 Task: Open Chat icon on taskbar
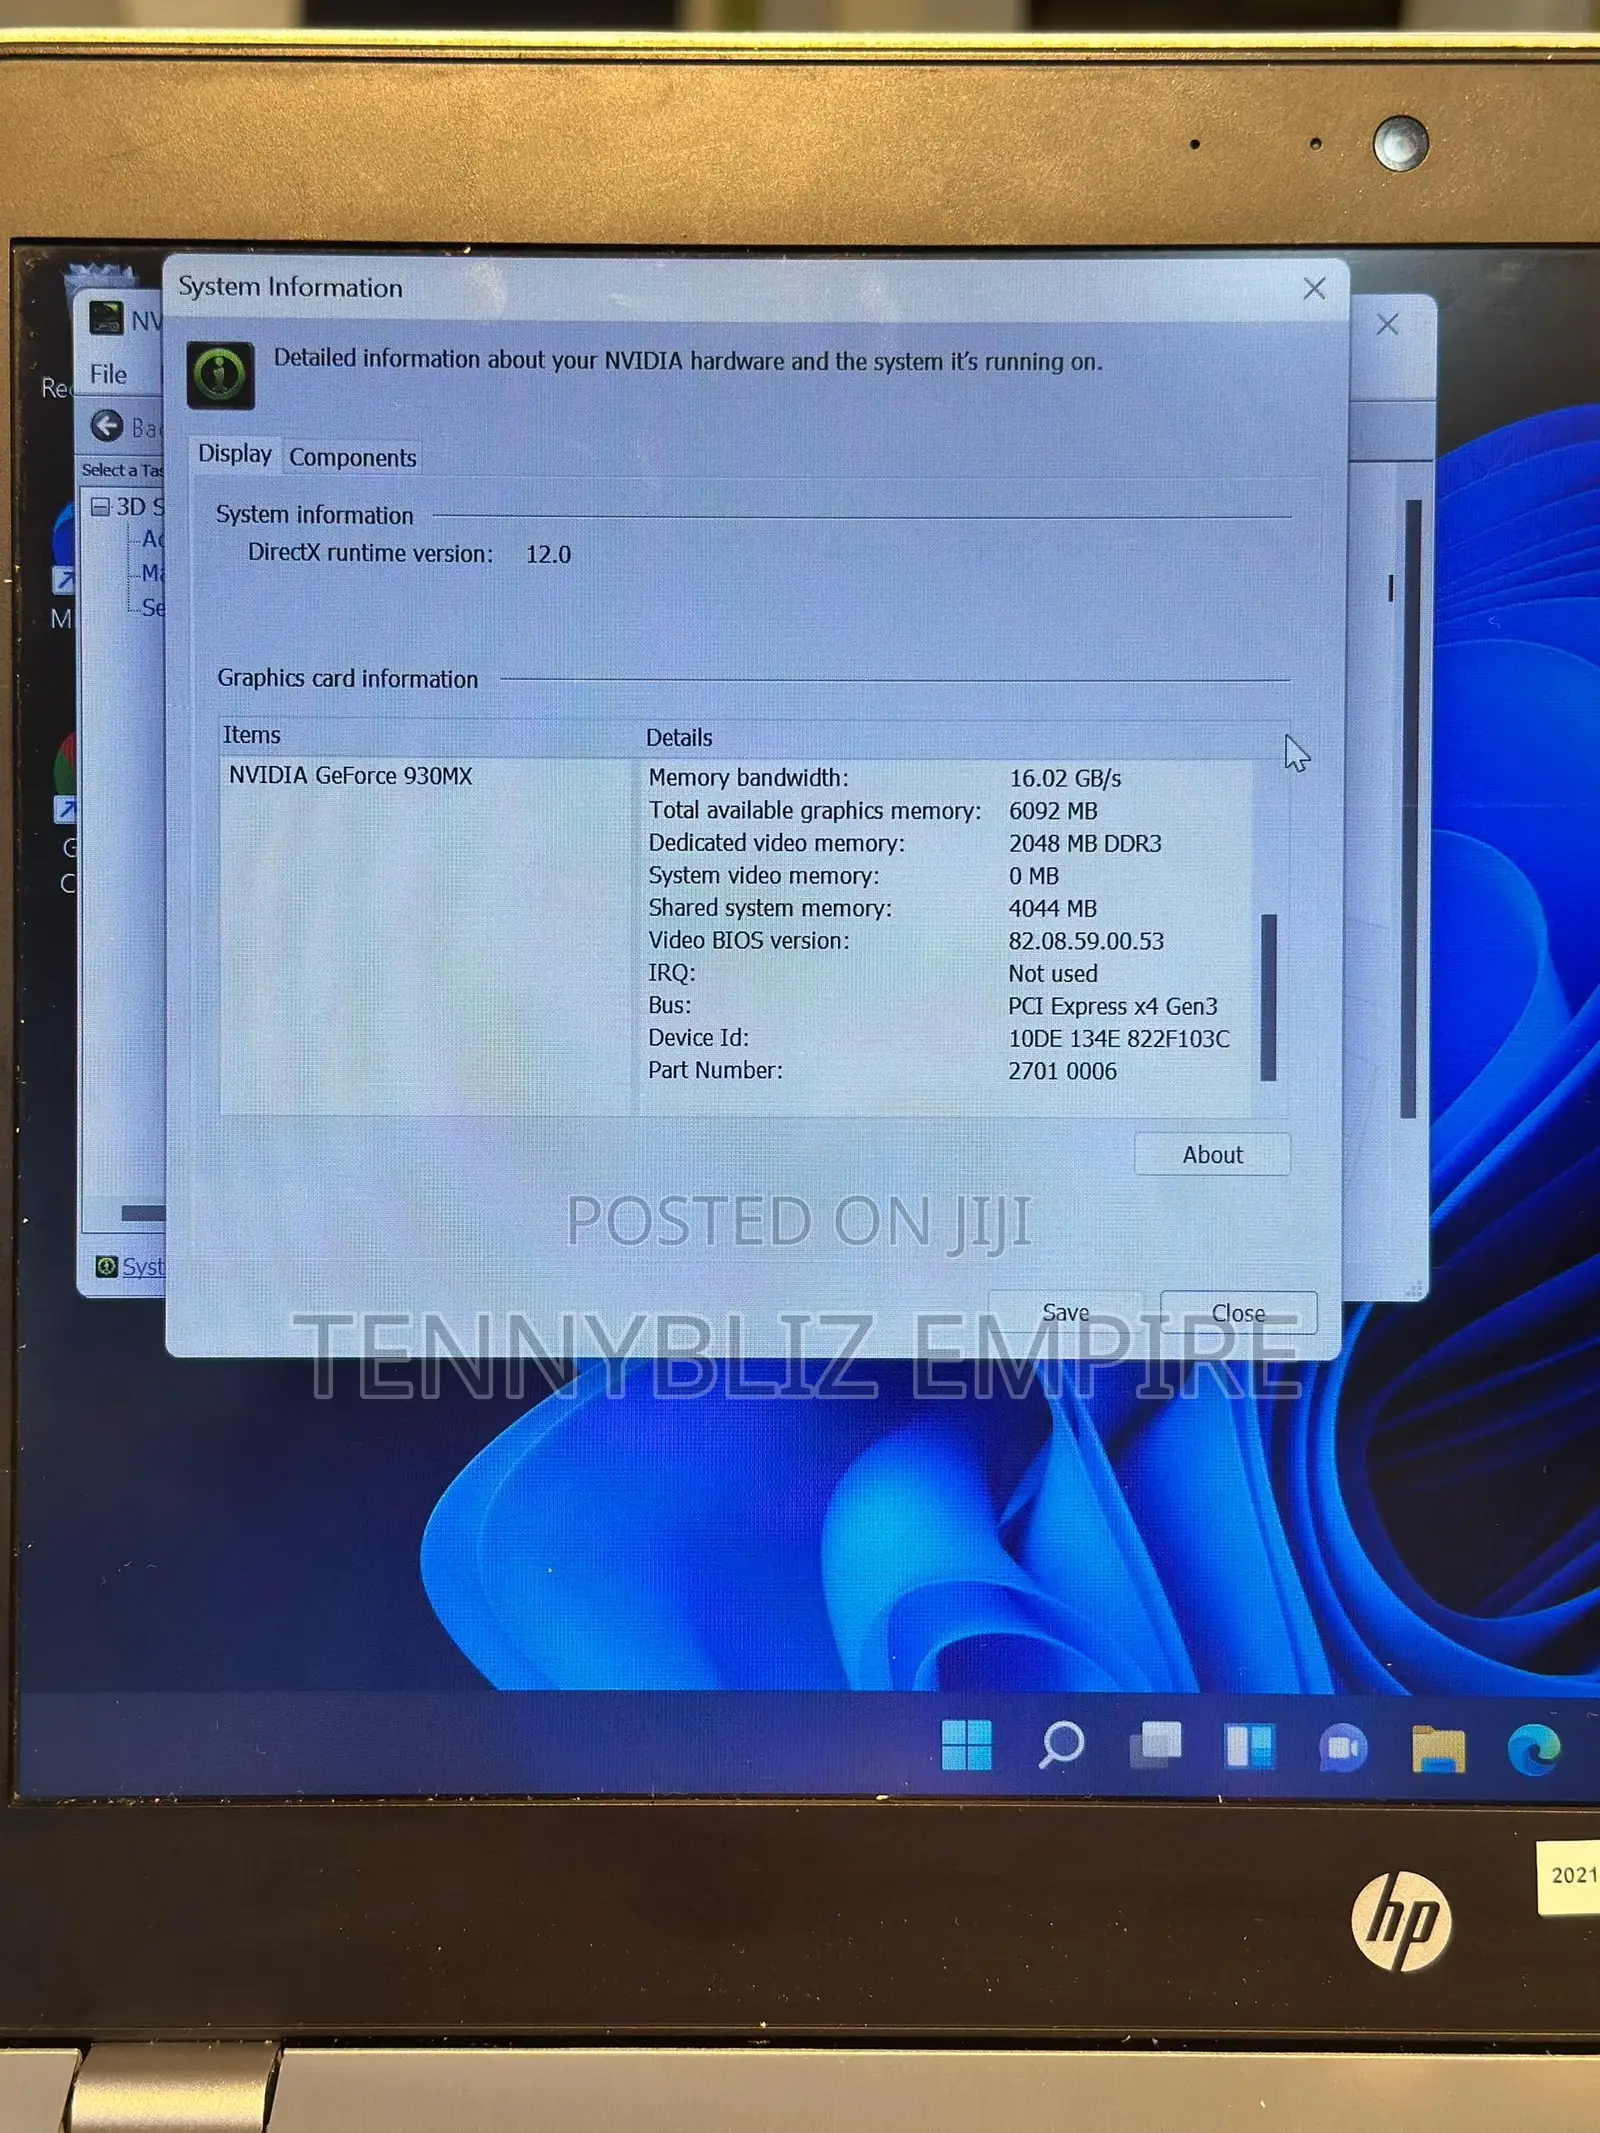pos(1343,1748)
